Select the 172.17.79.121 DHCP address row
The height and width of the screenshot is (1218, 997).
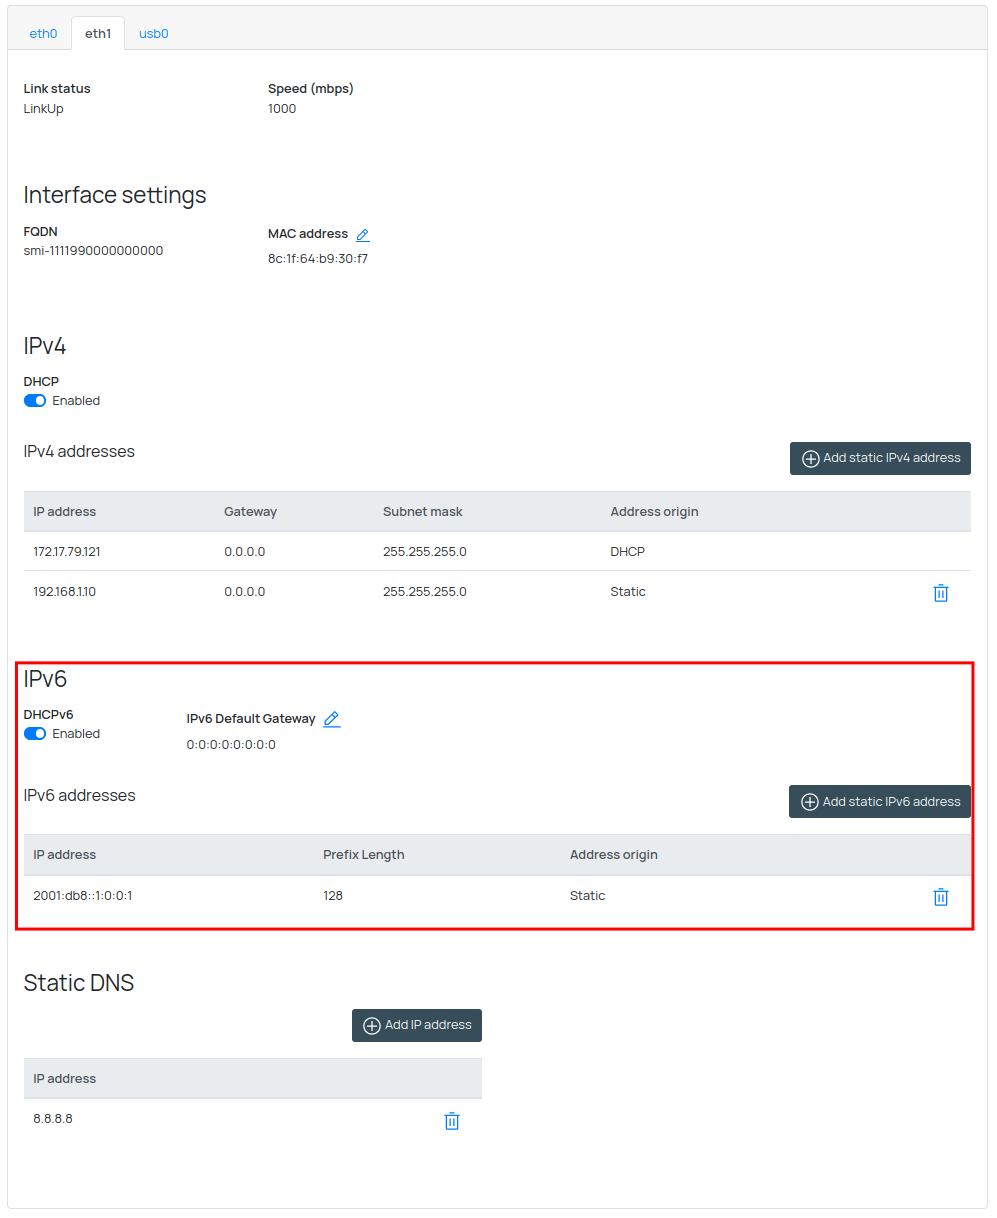click(67, 552)
